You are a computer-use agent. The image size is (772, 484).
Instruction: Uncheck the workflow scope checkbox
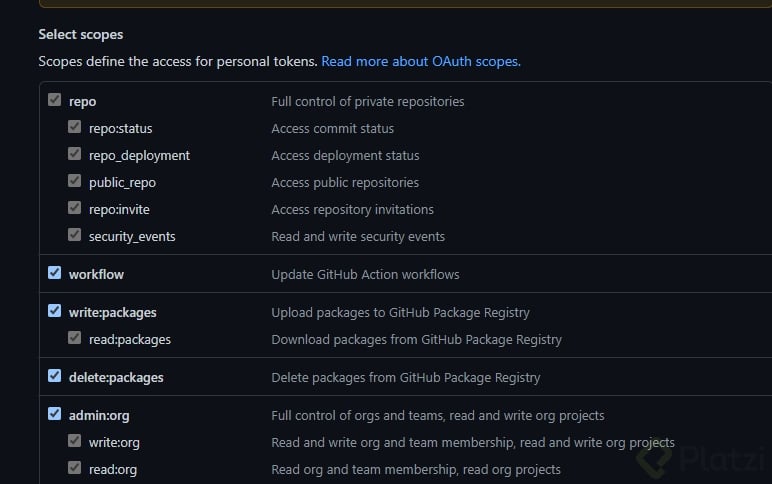(x=54, y=273)
